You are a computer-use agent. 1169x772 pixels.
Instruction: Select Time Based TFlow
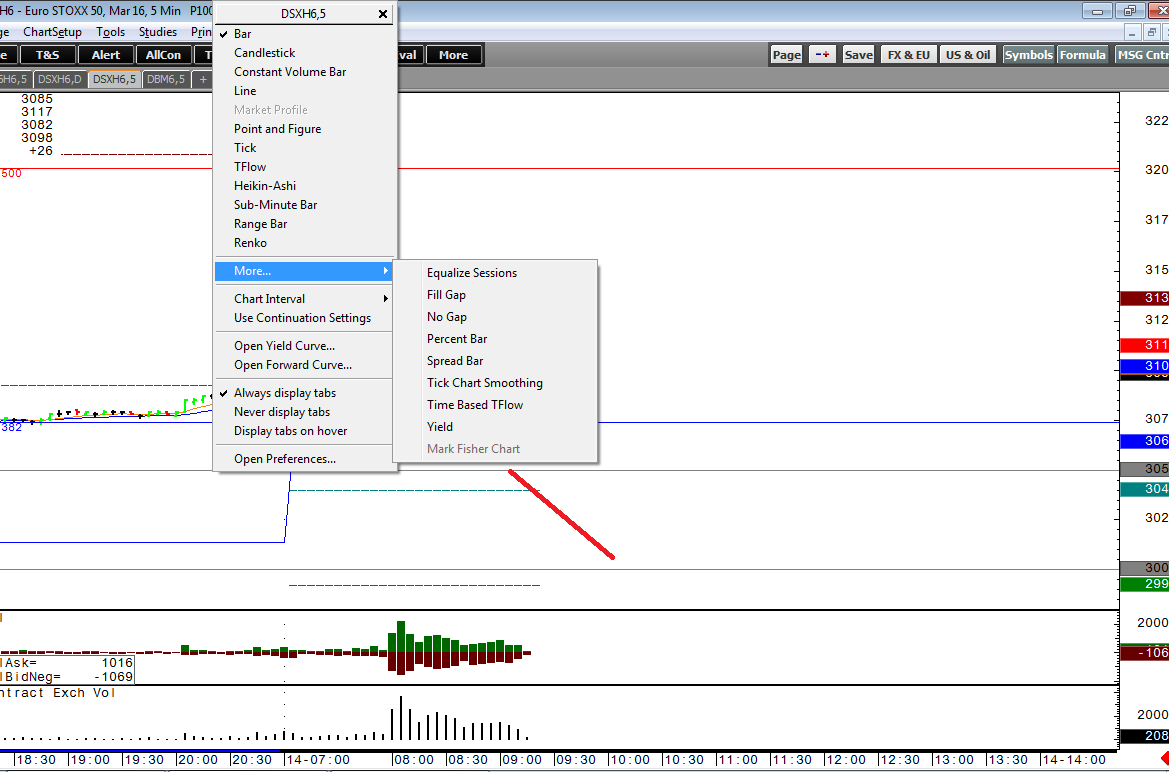tap(475, 405)
